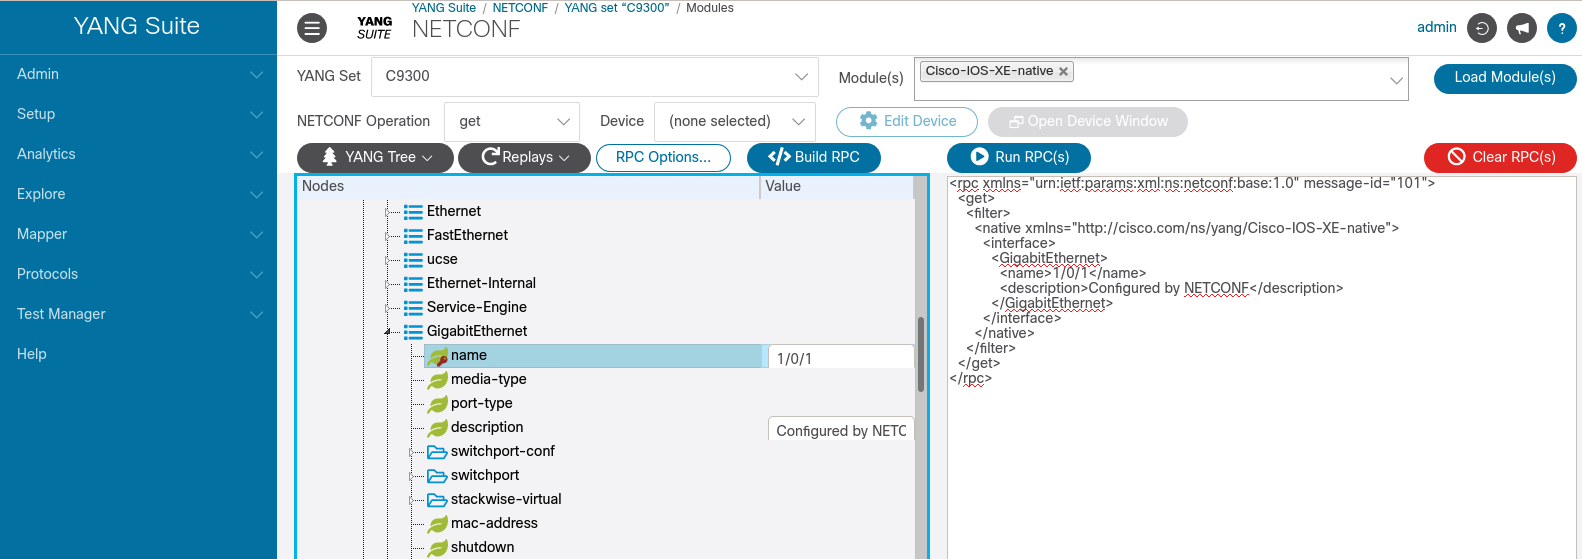Click the Value column header

(x=838, y=186)
